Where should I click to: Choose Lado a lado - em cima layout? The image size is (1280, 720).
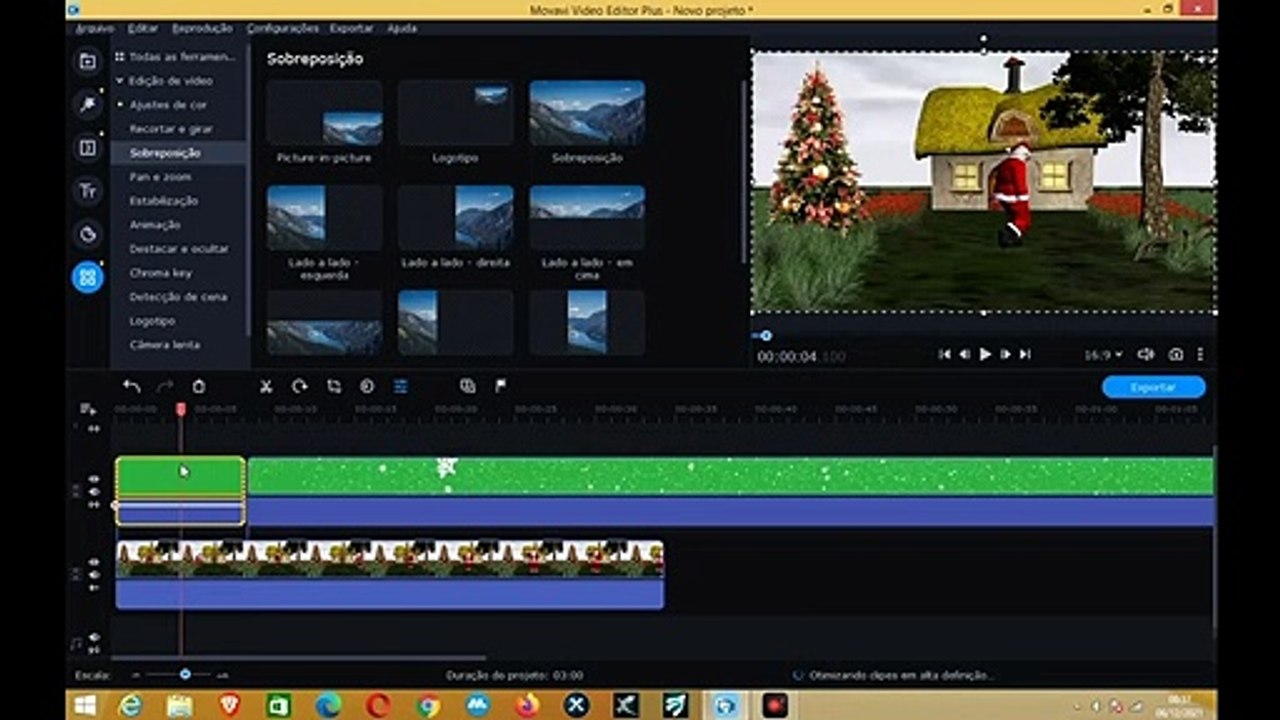587,217
